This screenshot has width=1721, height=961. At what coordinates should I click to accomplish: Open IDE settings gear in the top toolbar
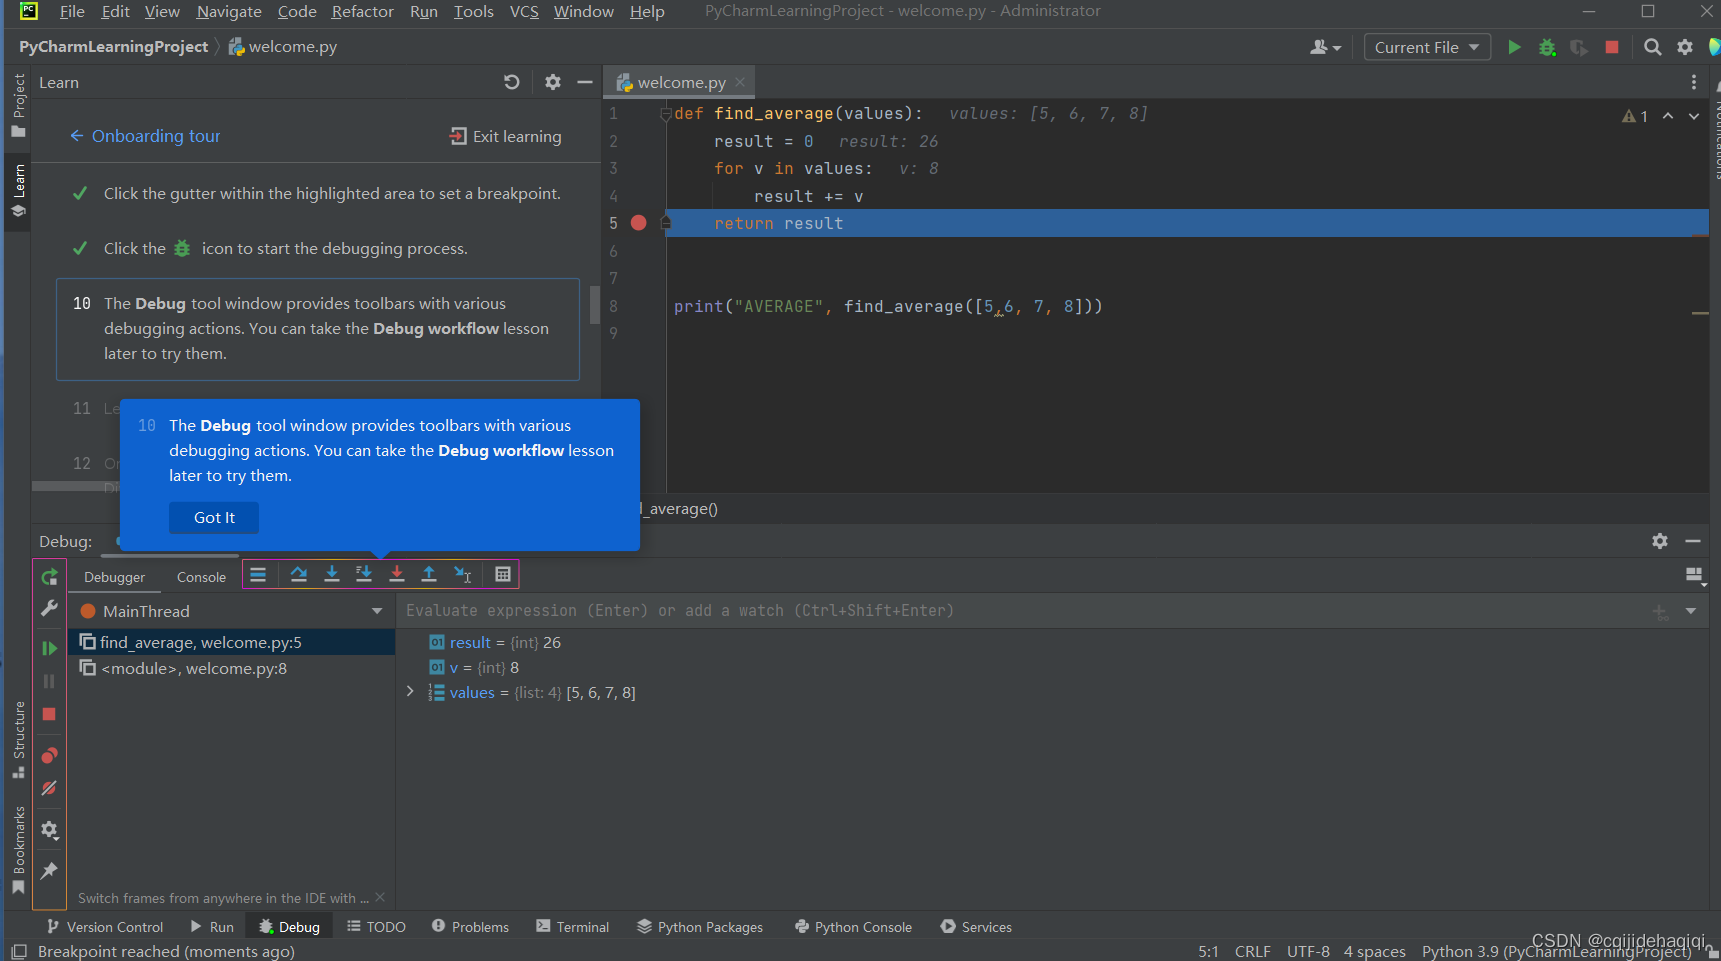1685,47
